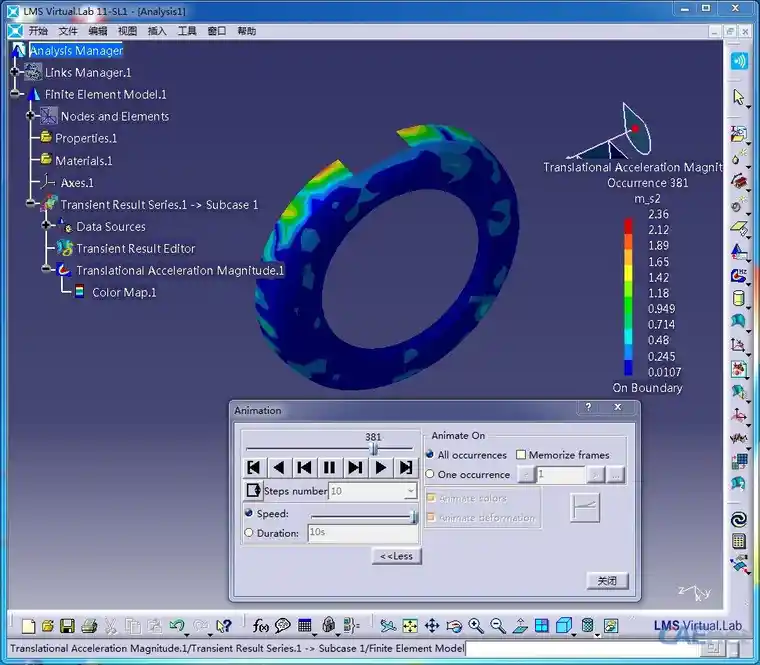Screen dimensions: 760x665
Task: Collapse the Translational Acceleration Magnitude.1 node
Action: 46,269
